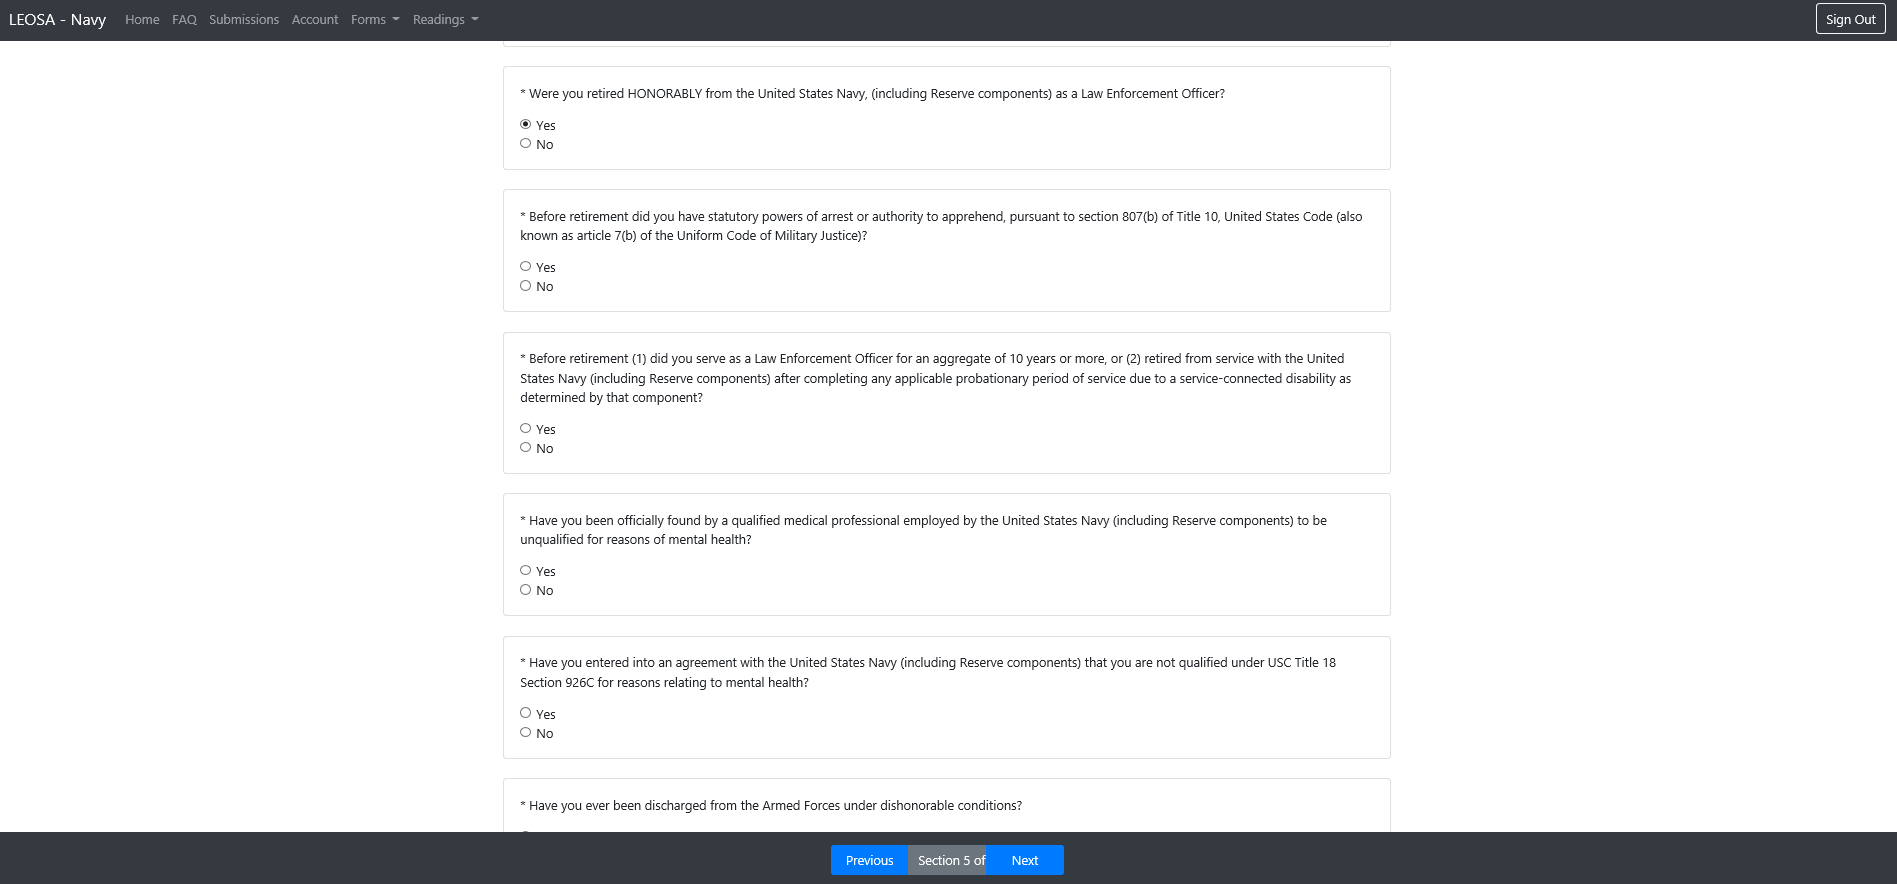1897x884 pixels.
Task: Select No for retired honorably question
Action: [526, 144]
